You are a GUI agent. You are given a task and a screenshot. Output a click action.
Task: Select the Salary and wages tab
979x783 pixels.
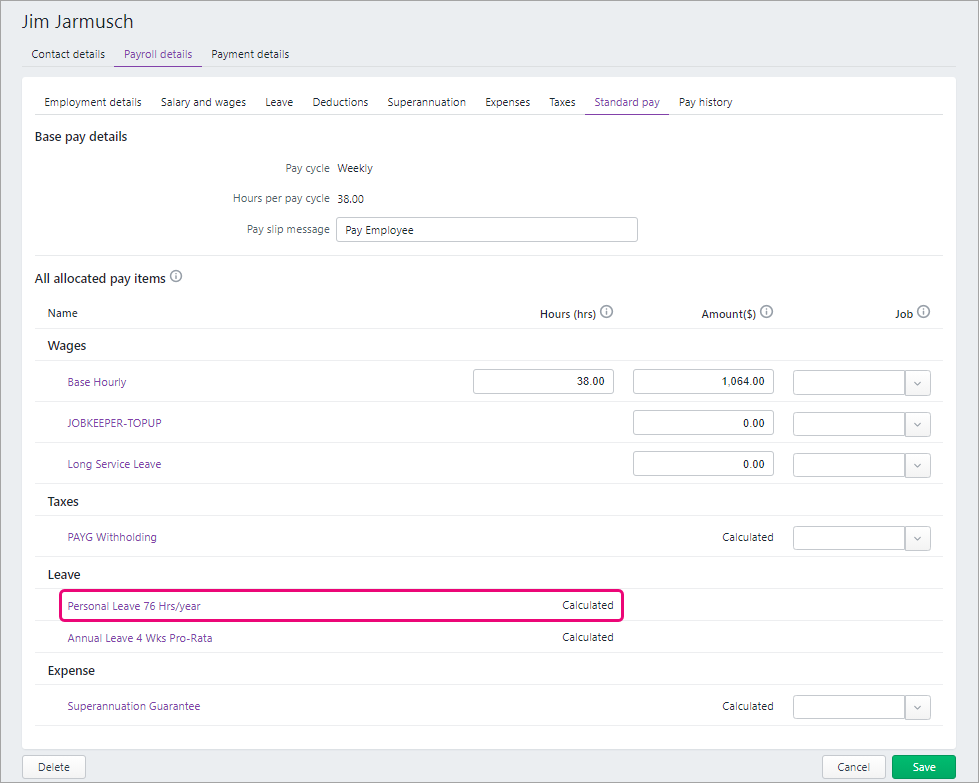click(x=203, y=102)
